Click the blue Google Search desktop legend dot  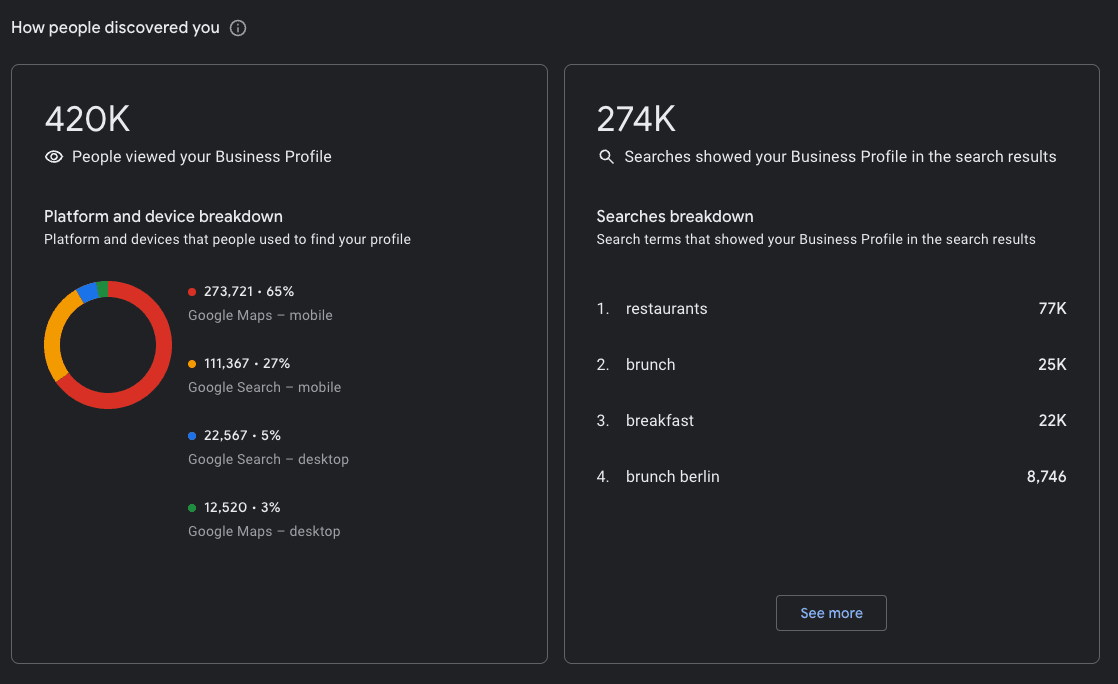coord(192,436)
